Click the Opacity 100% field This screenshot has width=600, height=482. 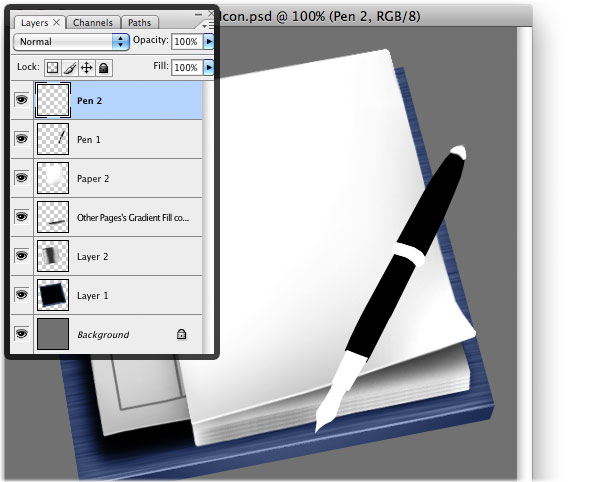(187, 41)
